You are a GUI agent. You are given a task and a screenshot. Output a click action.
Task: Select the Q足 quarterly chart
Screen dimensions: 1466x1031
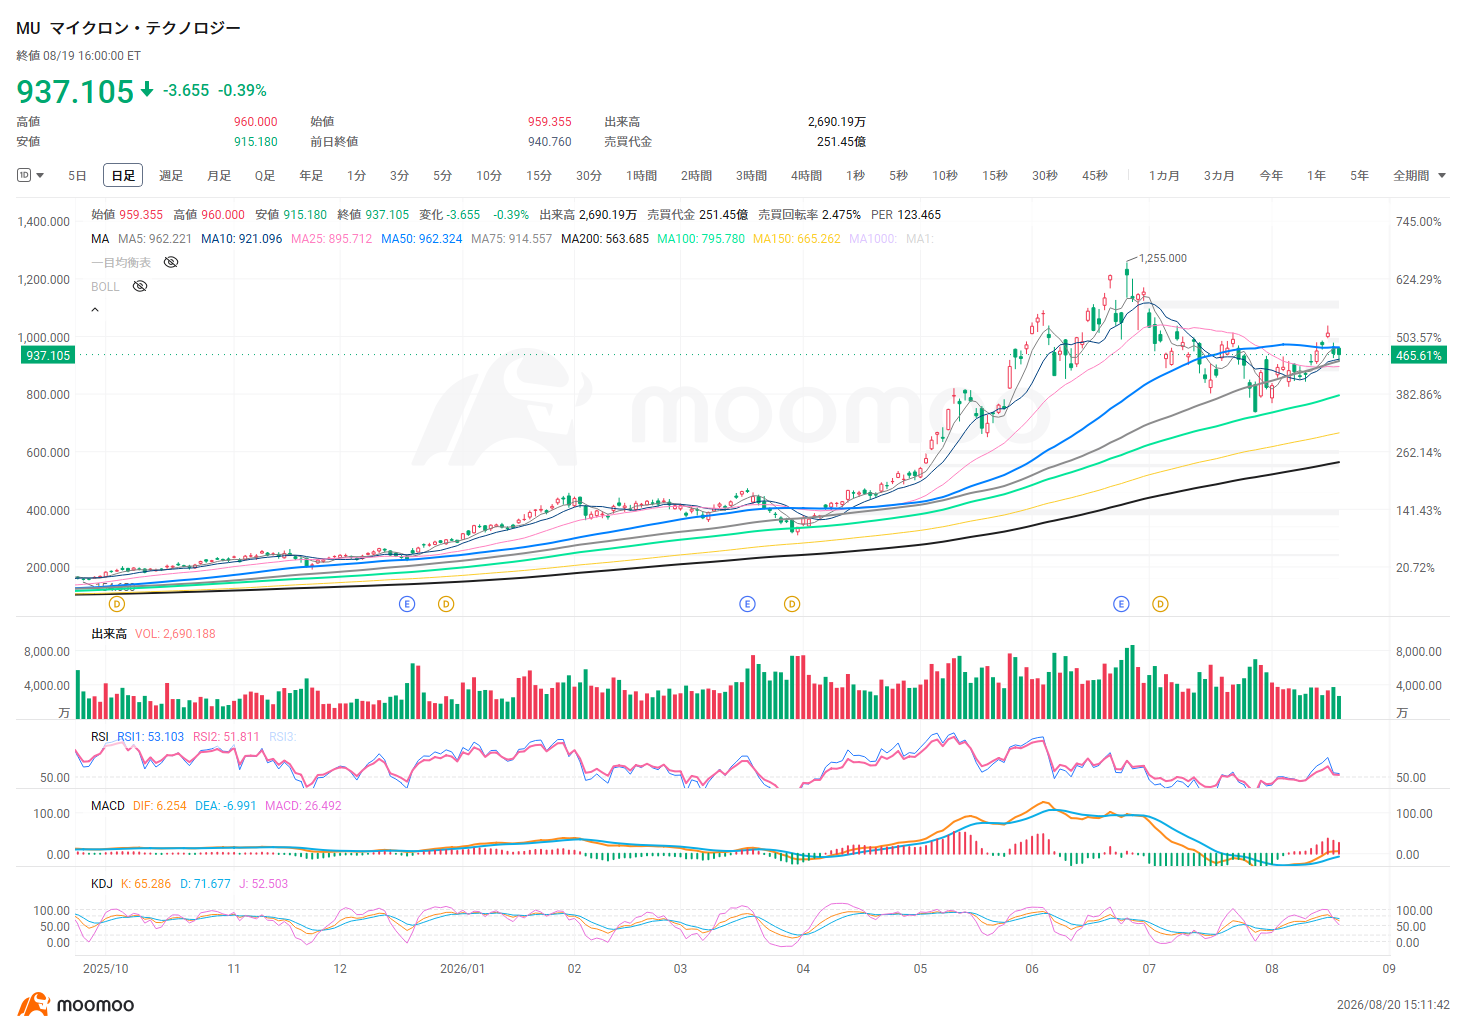(x=265, y=176)
